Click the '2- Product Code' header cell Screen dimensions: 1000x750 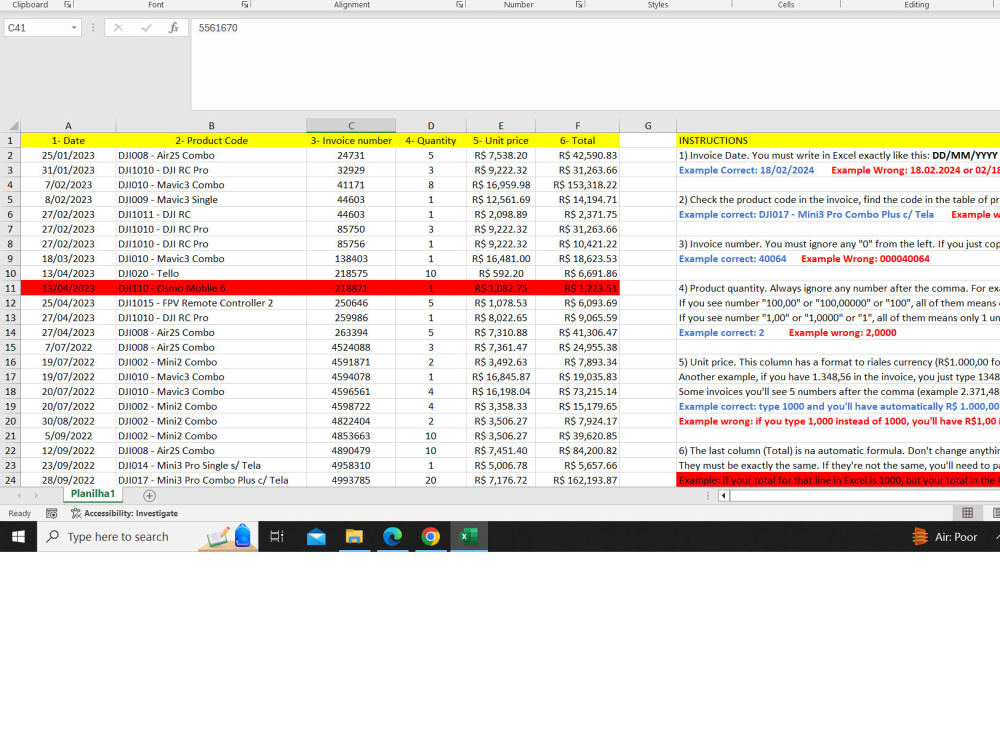(x=211, y=140)
